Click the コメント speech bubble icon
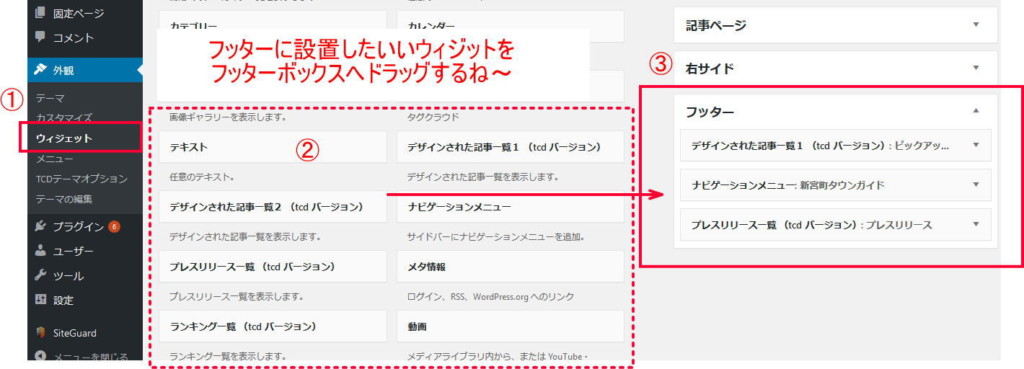The image size is (1024, 369). [x=41, y=37]
